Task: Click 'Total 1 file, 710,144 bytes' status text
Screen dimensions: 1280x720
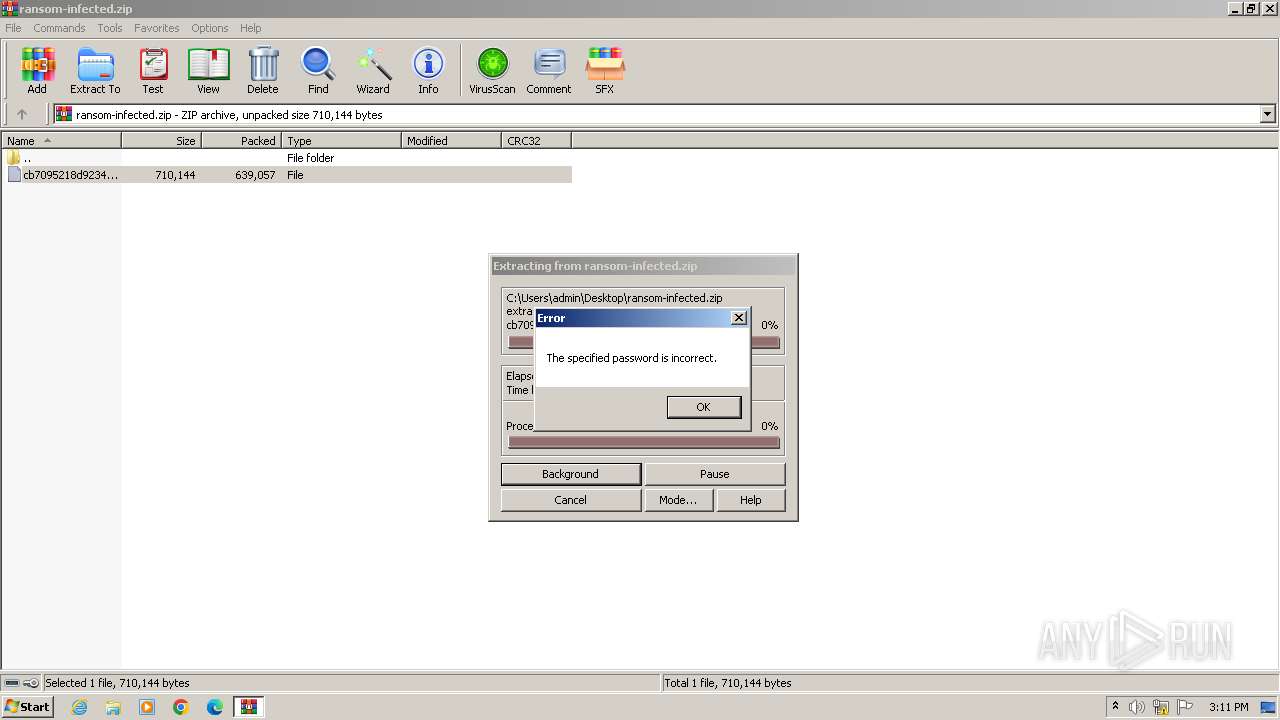Action: [x=728, y=683]
